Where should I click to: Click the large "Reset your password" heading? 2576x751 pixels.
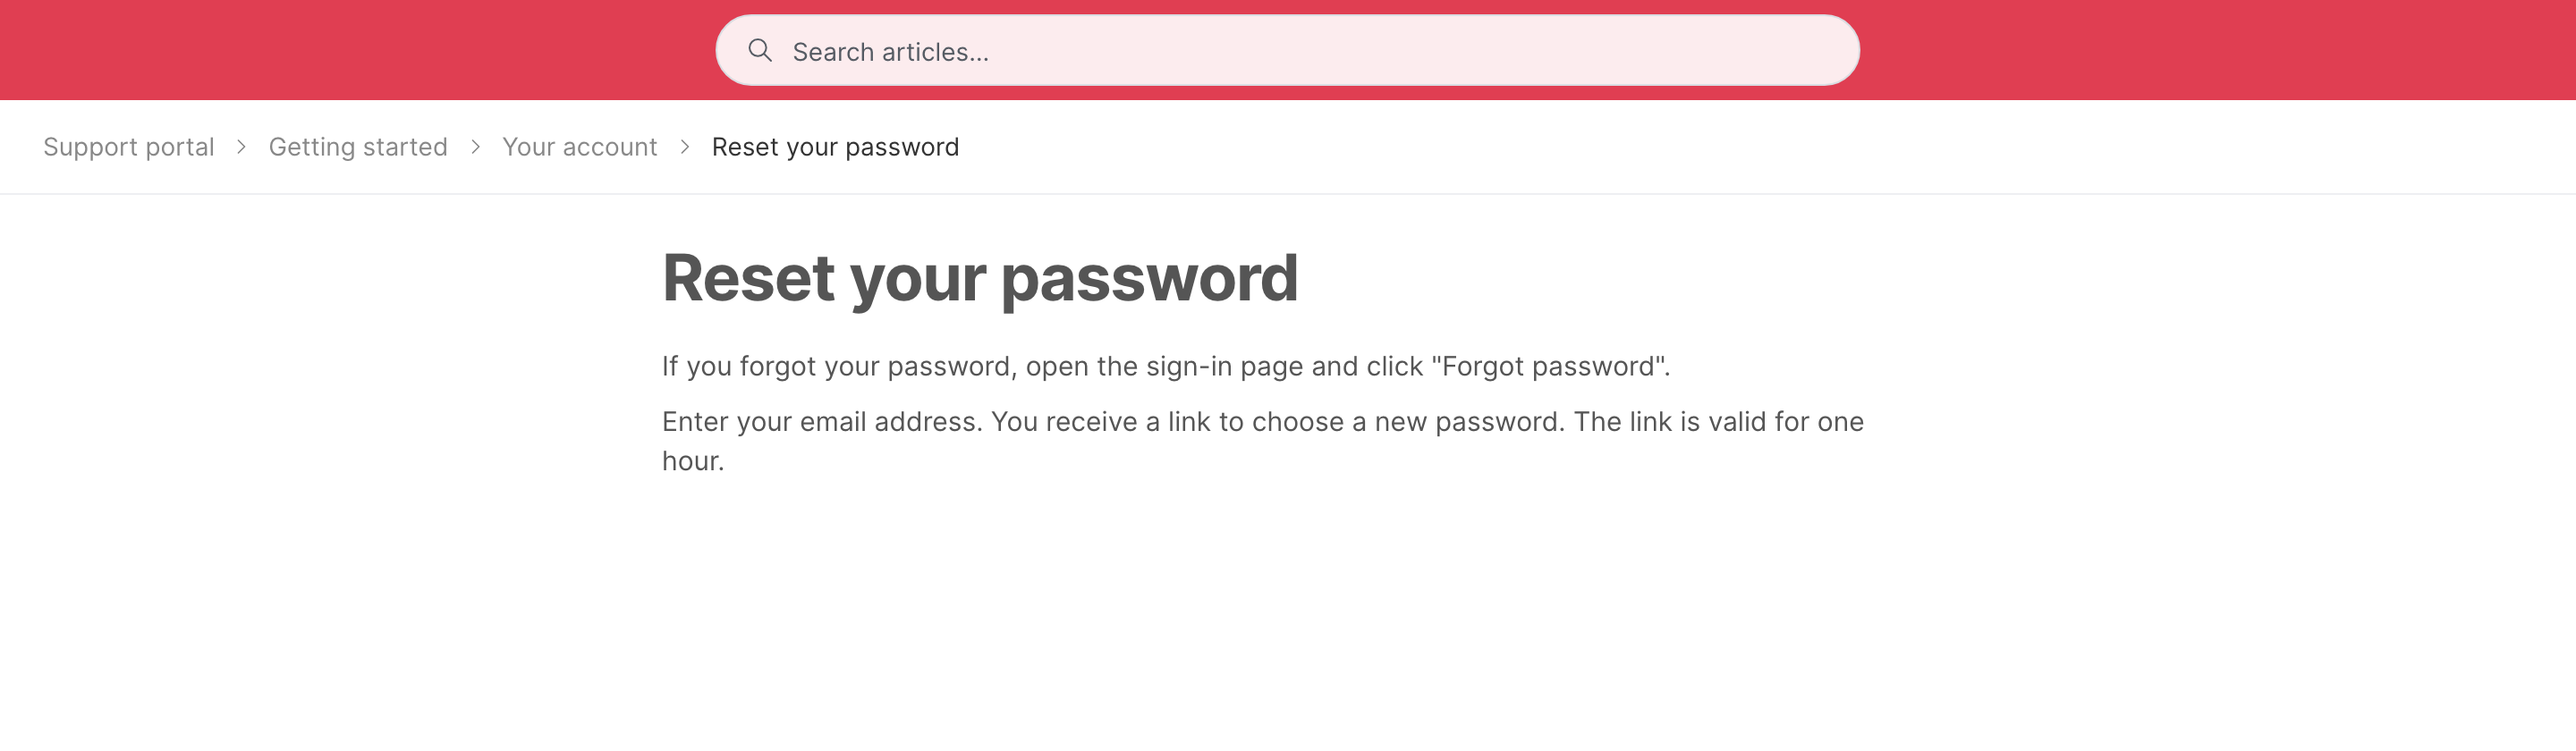980,279
